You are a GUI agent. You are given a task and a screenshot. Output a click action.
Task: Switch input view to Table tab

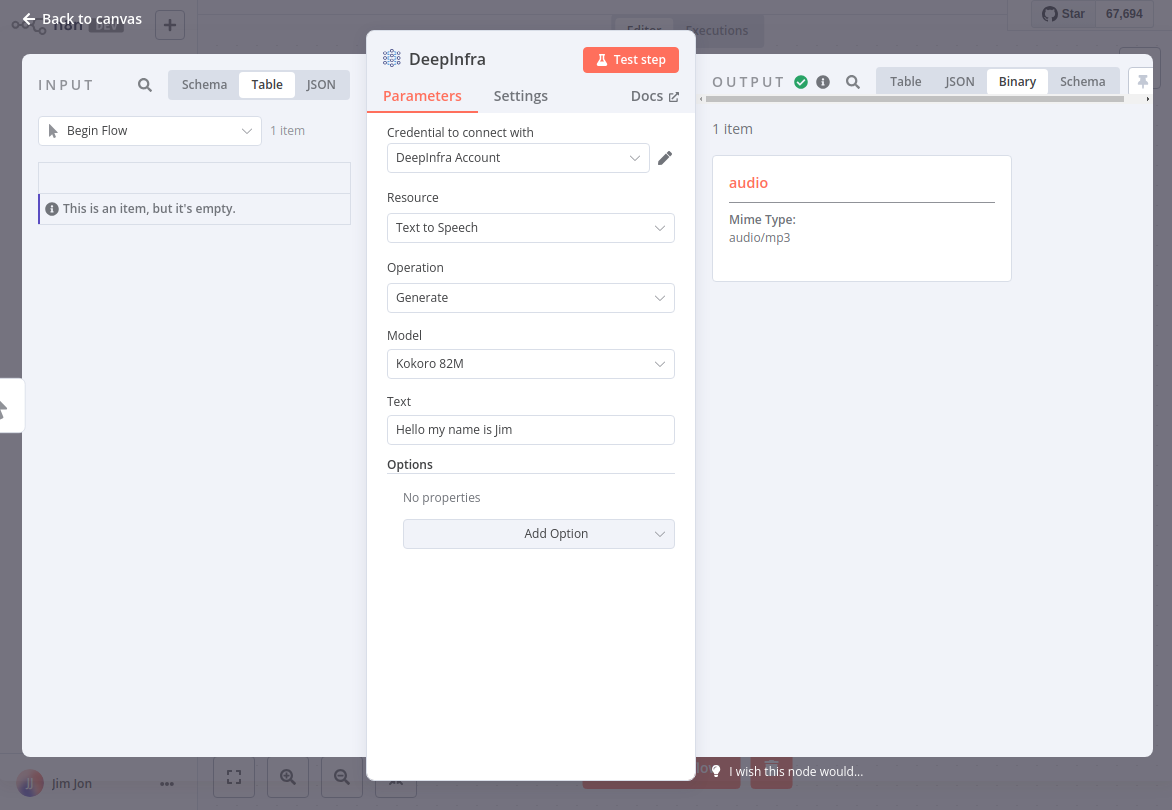(x=267, y=84)
